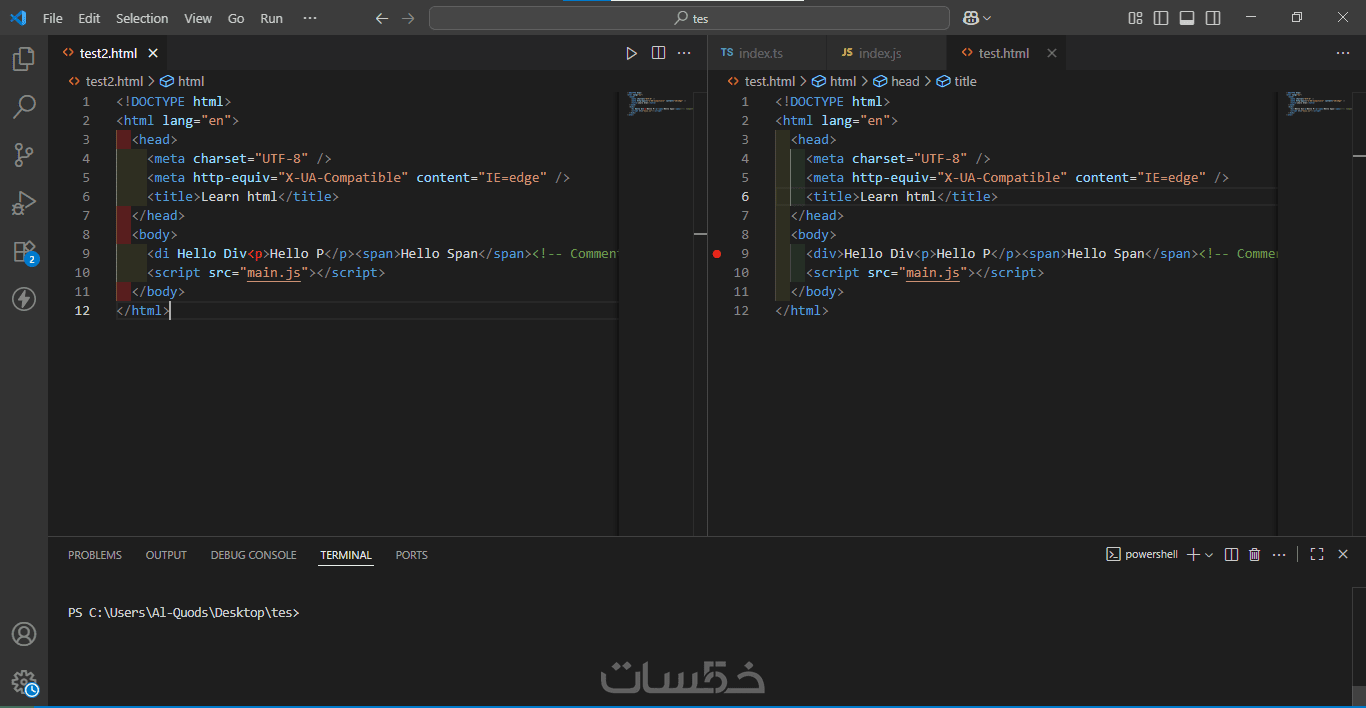
Task: Kill the terminal with the trash icon
Action: [x=1254, y=554]
